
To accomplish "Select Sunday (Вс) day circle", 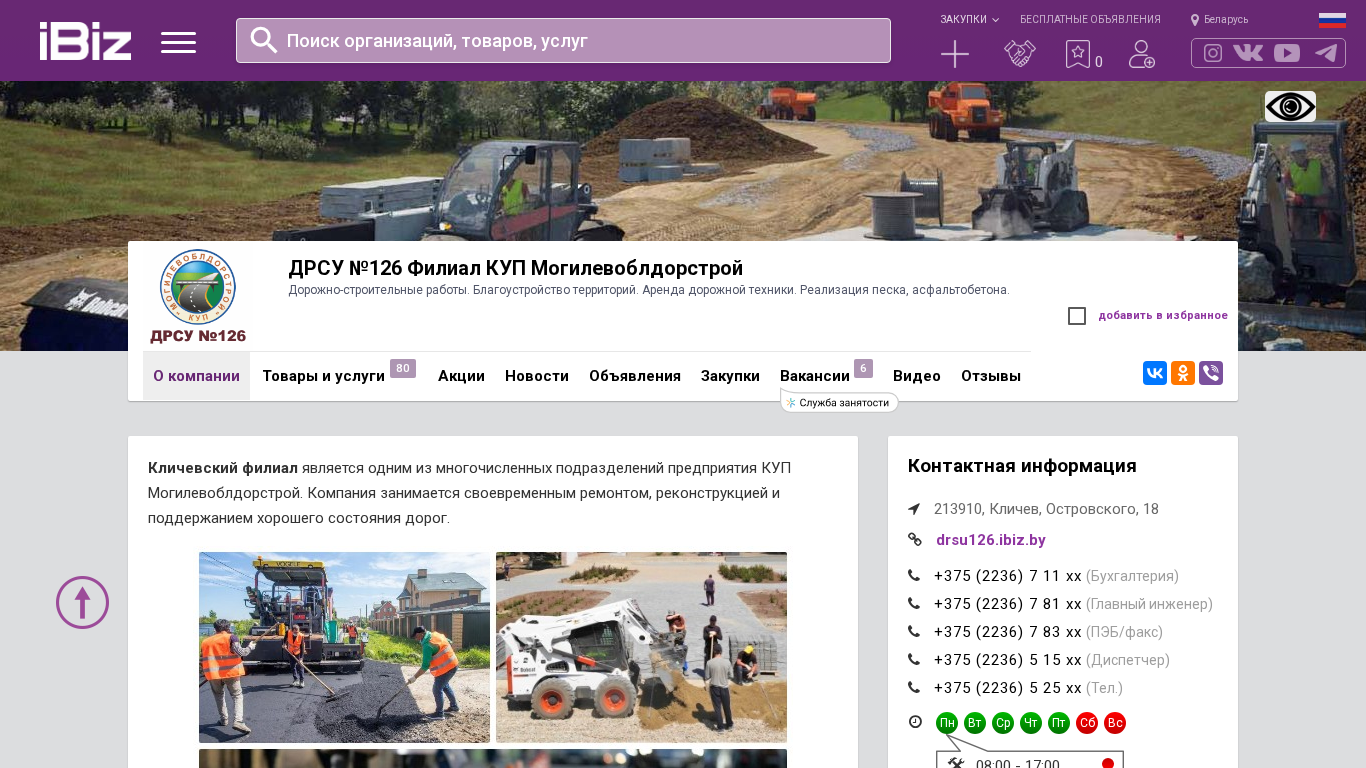I will pyautogui.click(x=1115, y=723).
